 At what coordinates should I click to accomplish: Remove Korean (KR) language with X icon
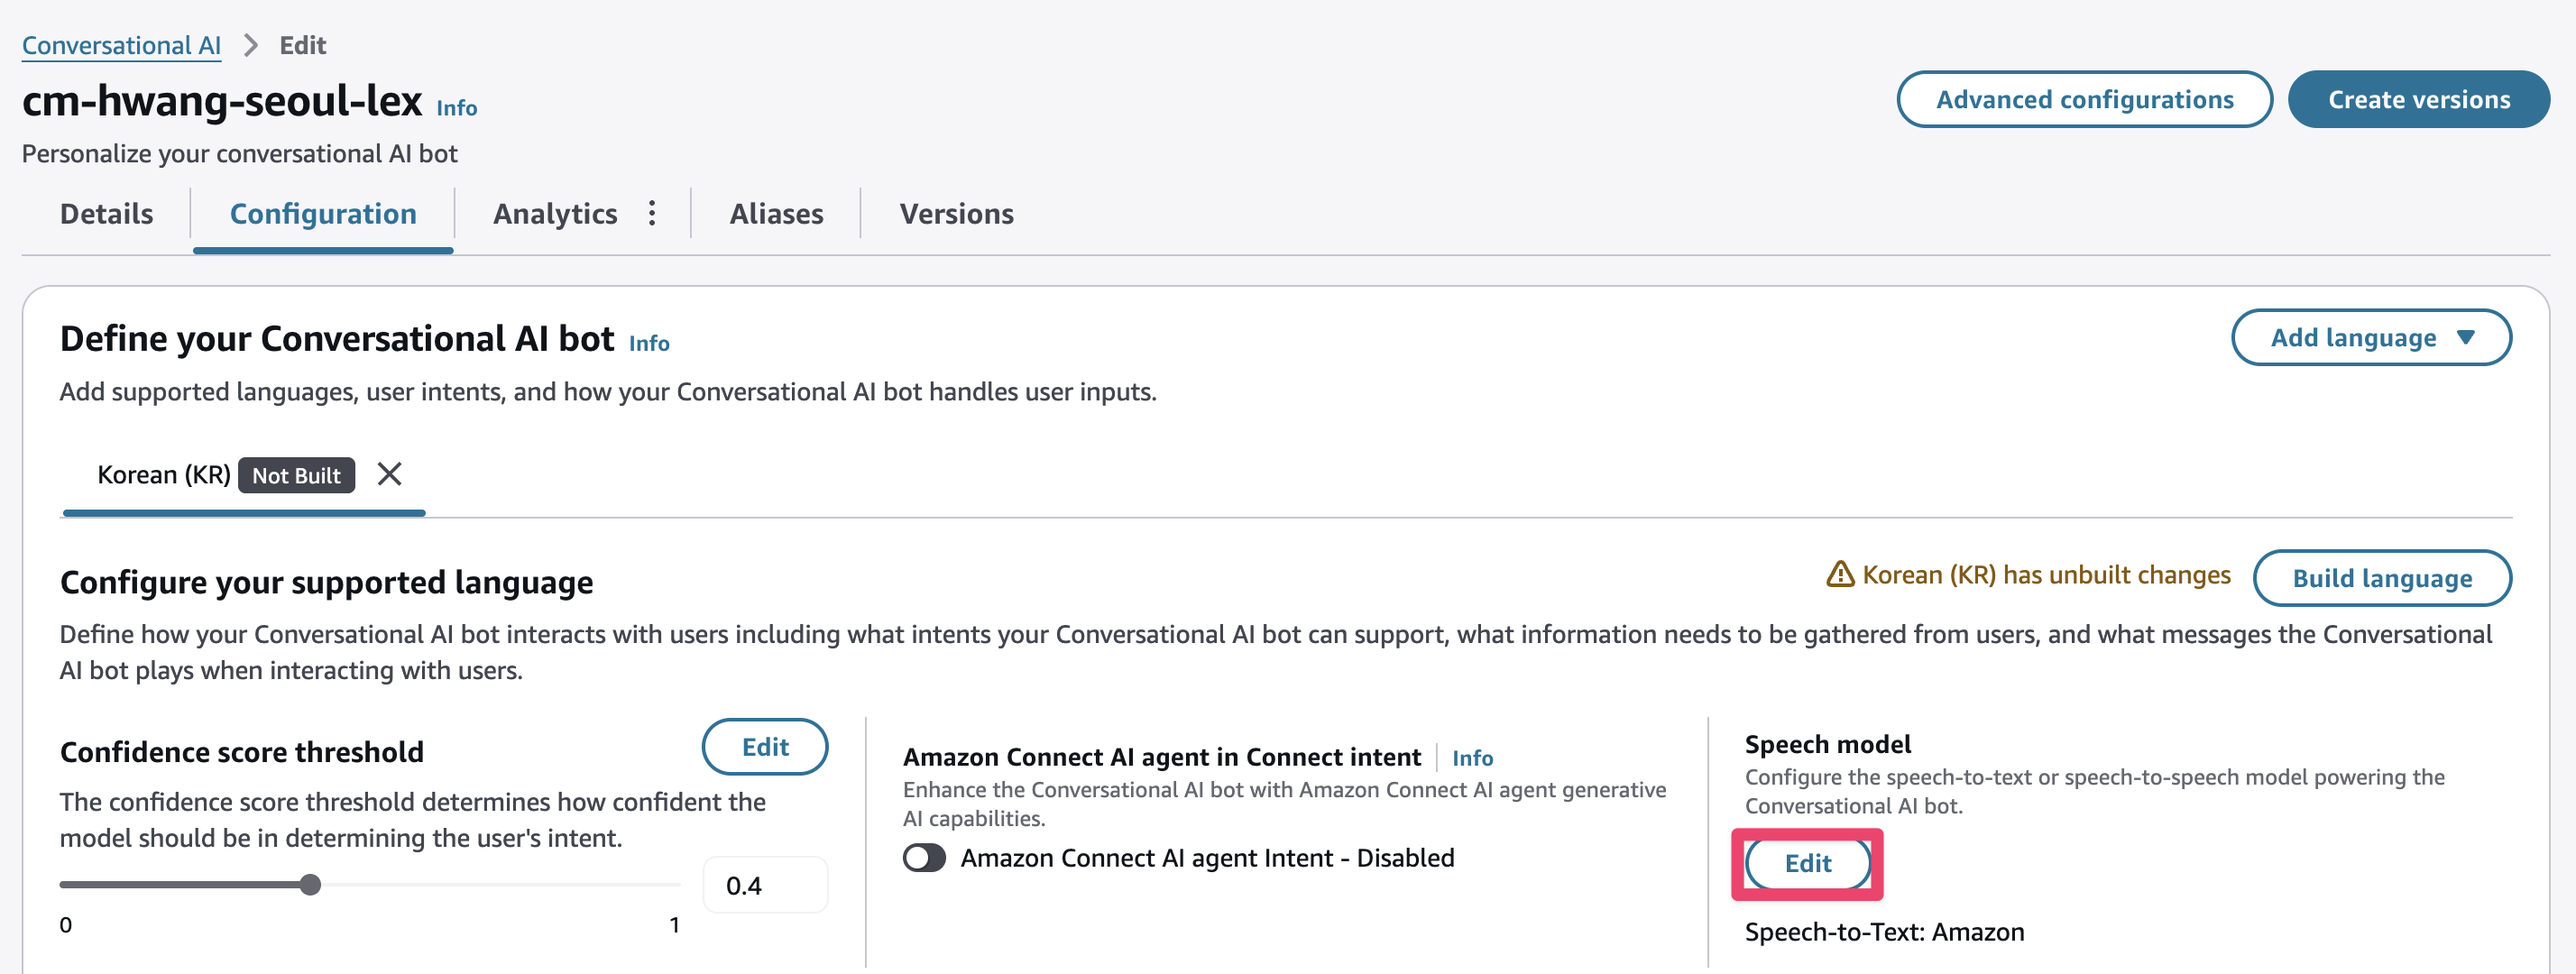[x=389, y=474]
